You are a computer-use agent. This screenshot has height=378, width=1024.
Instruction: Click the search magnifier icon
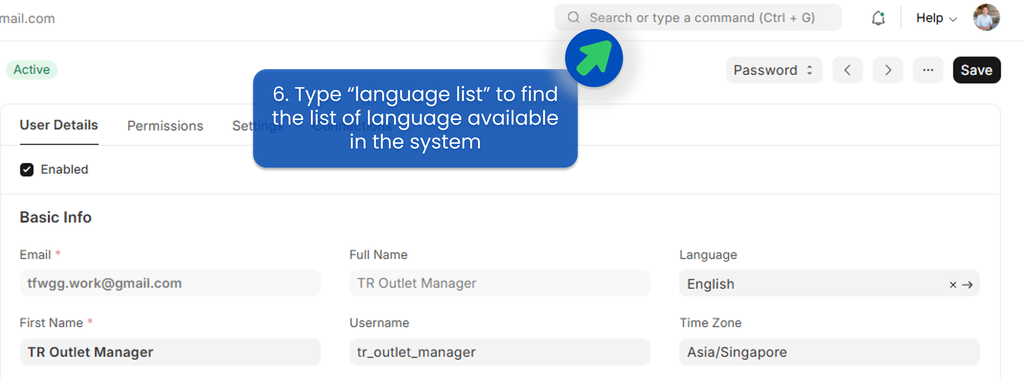coord(573,18)
